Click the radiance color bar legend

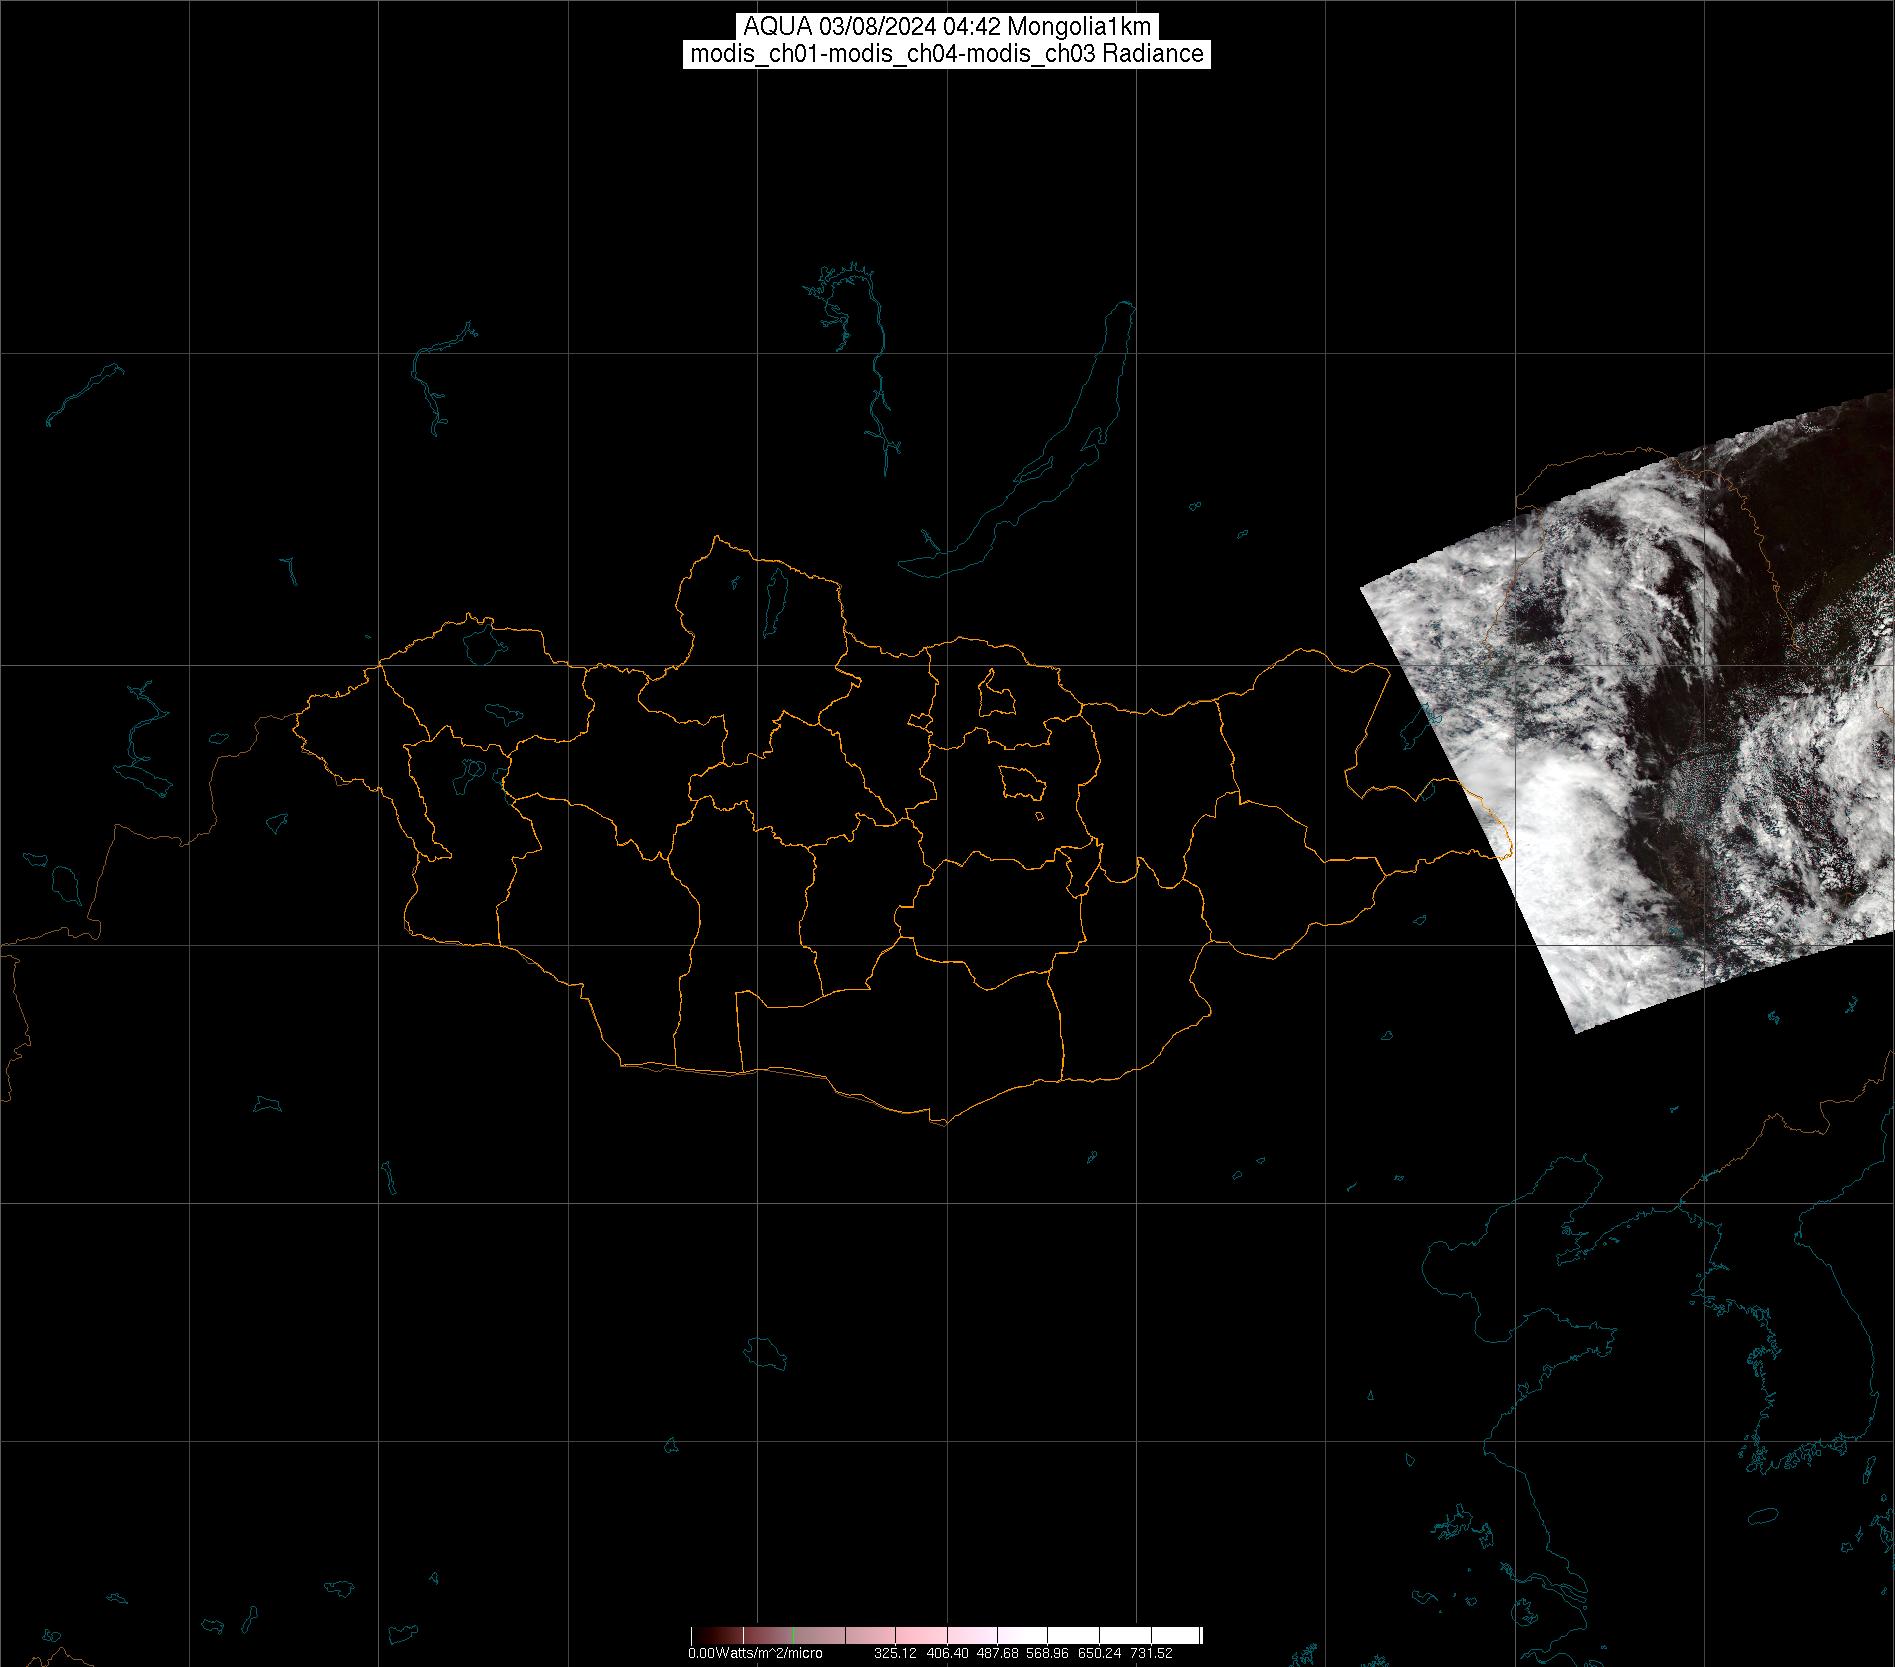[945, 1636]
